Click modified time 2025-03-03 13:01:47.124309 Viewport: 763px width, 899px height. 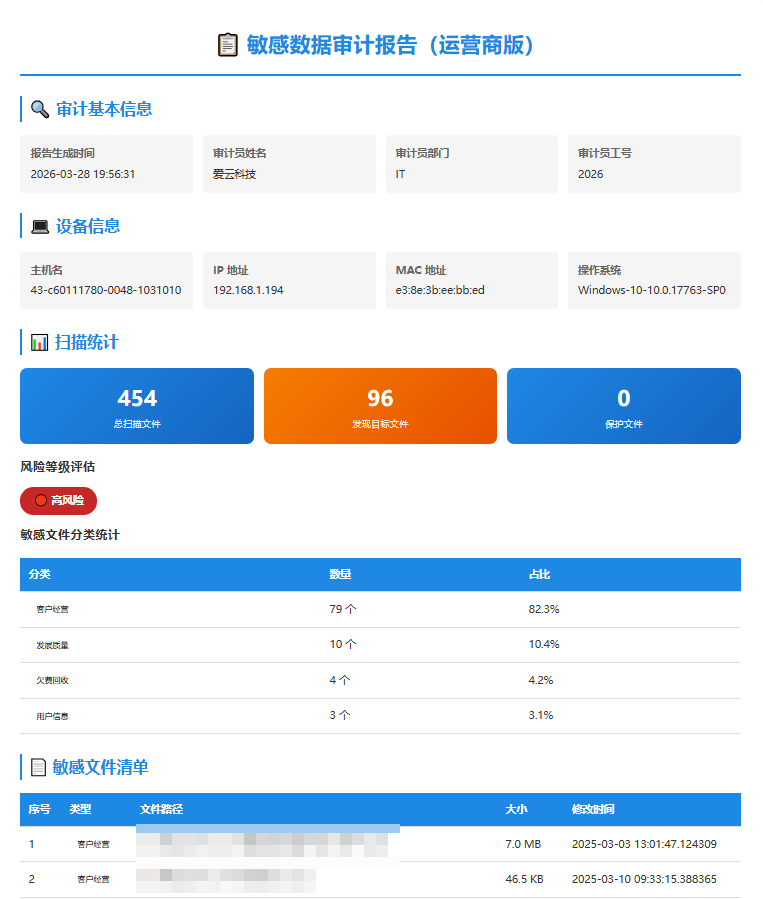click(644, 844)
